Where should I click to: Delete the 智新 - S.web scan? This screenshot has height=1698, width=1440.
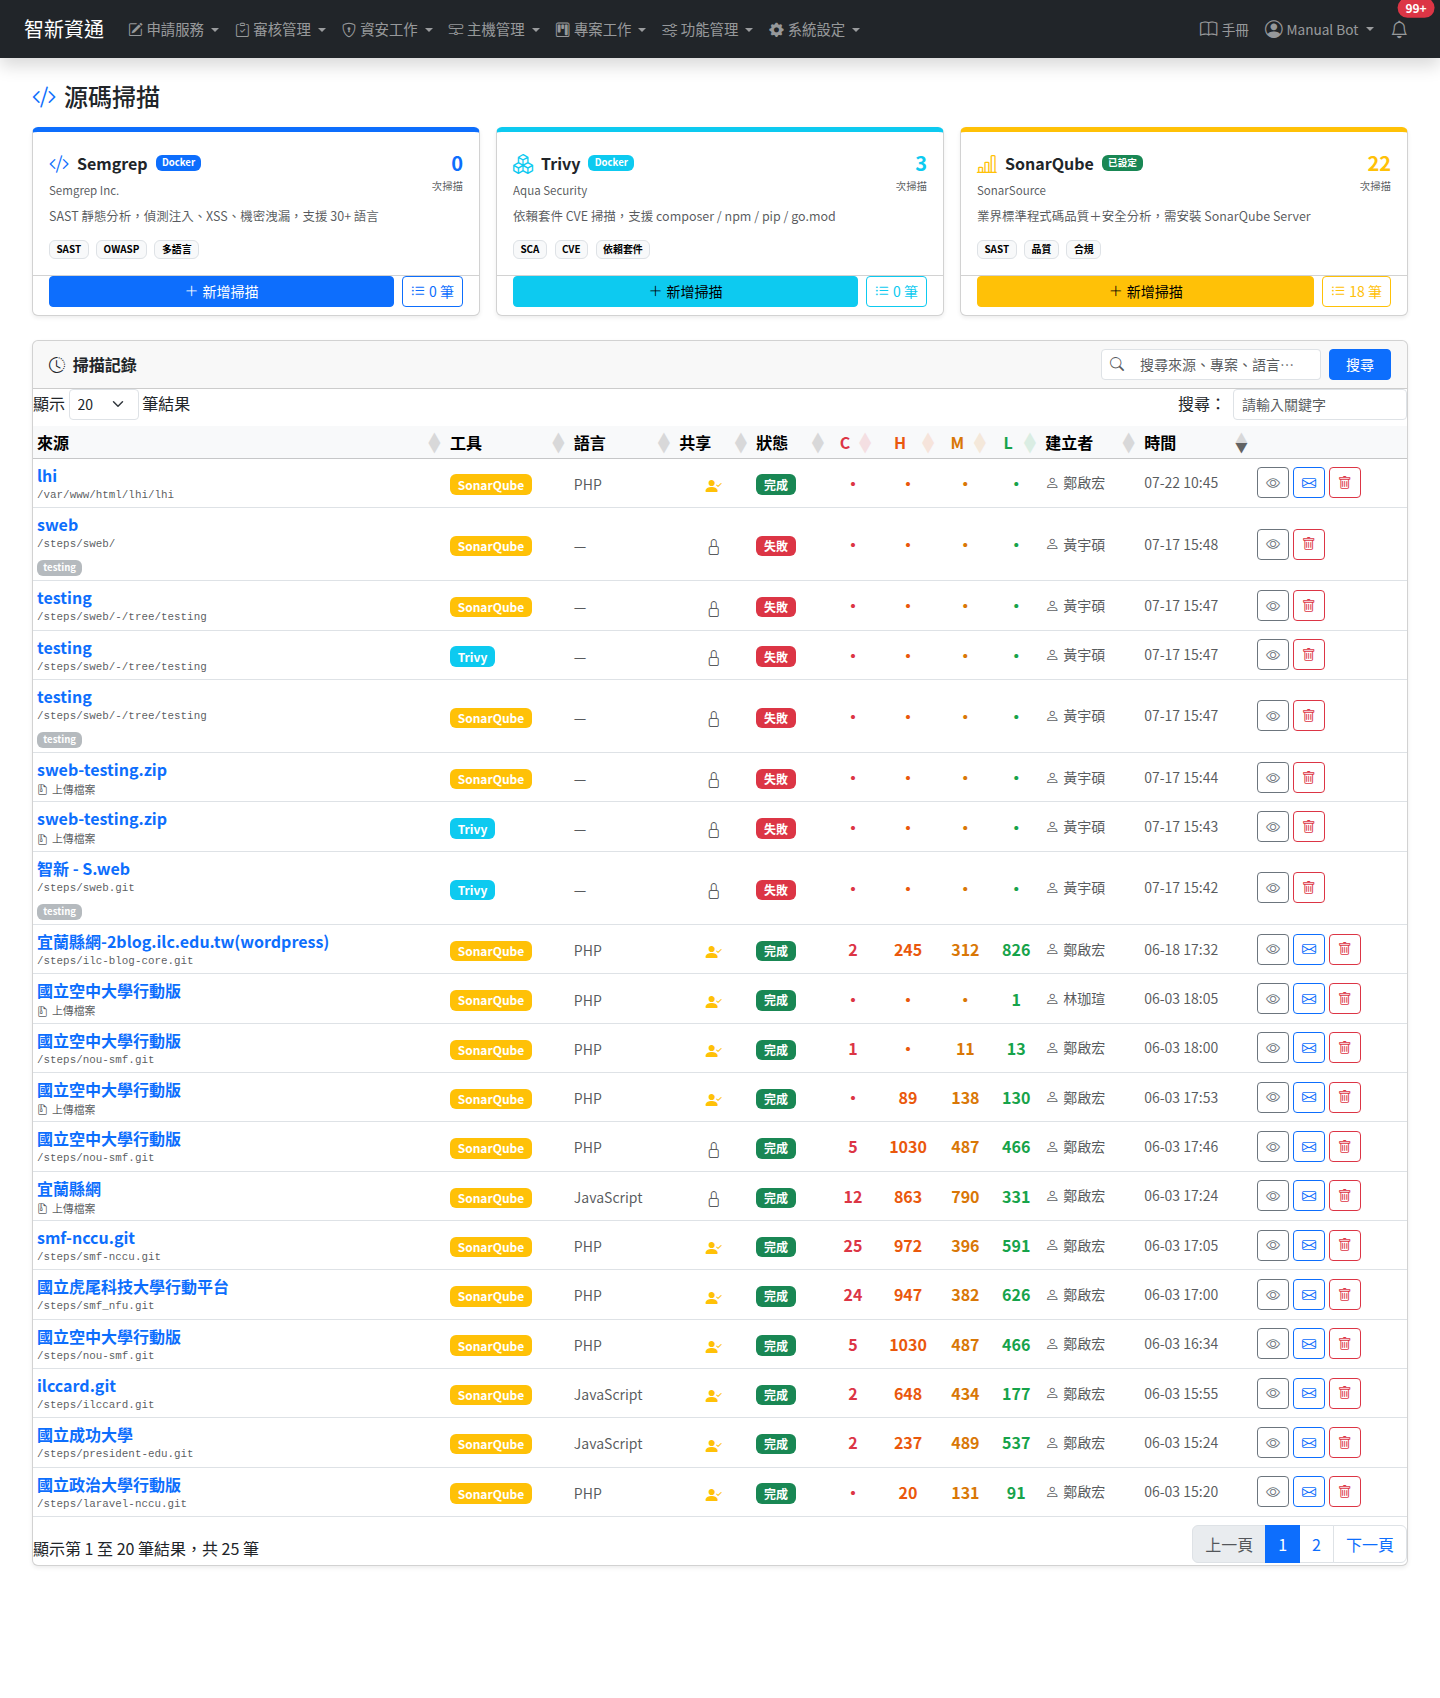1309,888
